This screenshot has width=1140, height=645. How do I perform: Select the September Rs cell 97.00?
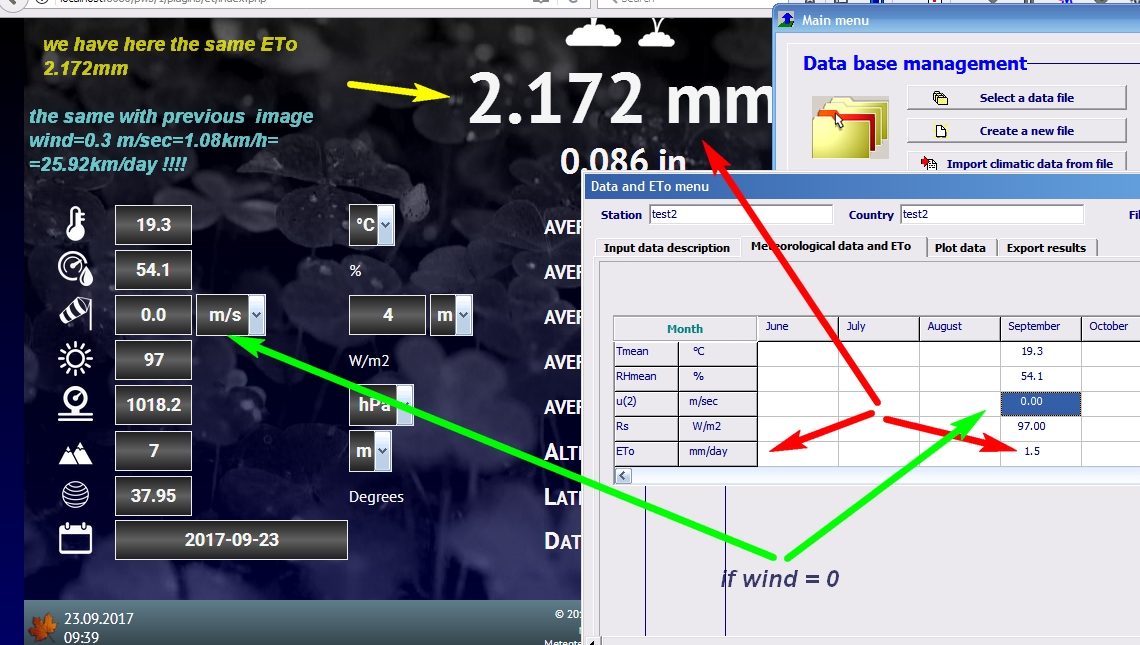click(1040, 427)
